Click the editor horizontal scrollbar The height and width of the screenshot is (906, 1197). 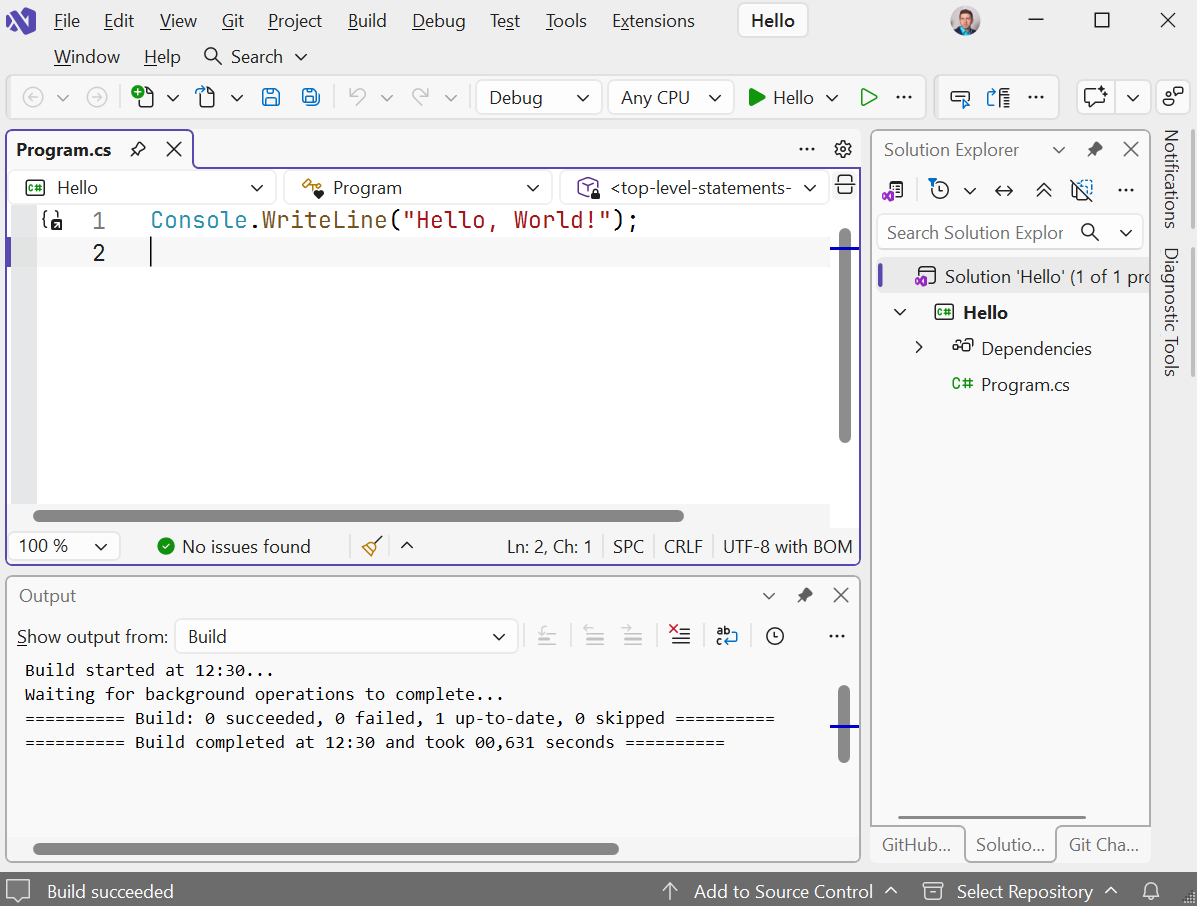(x=358, y=516)
